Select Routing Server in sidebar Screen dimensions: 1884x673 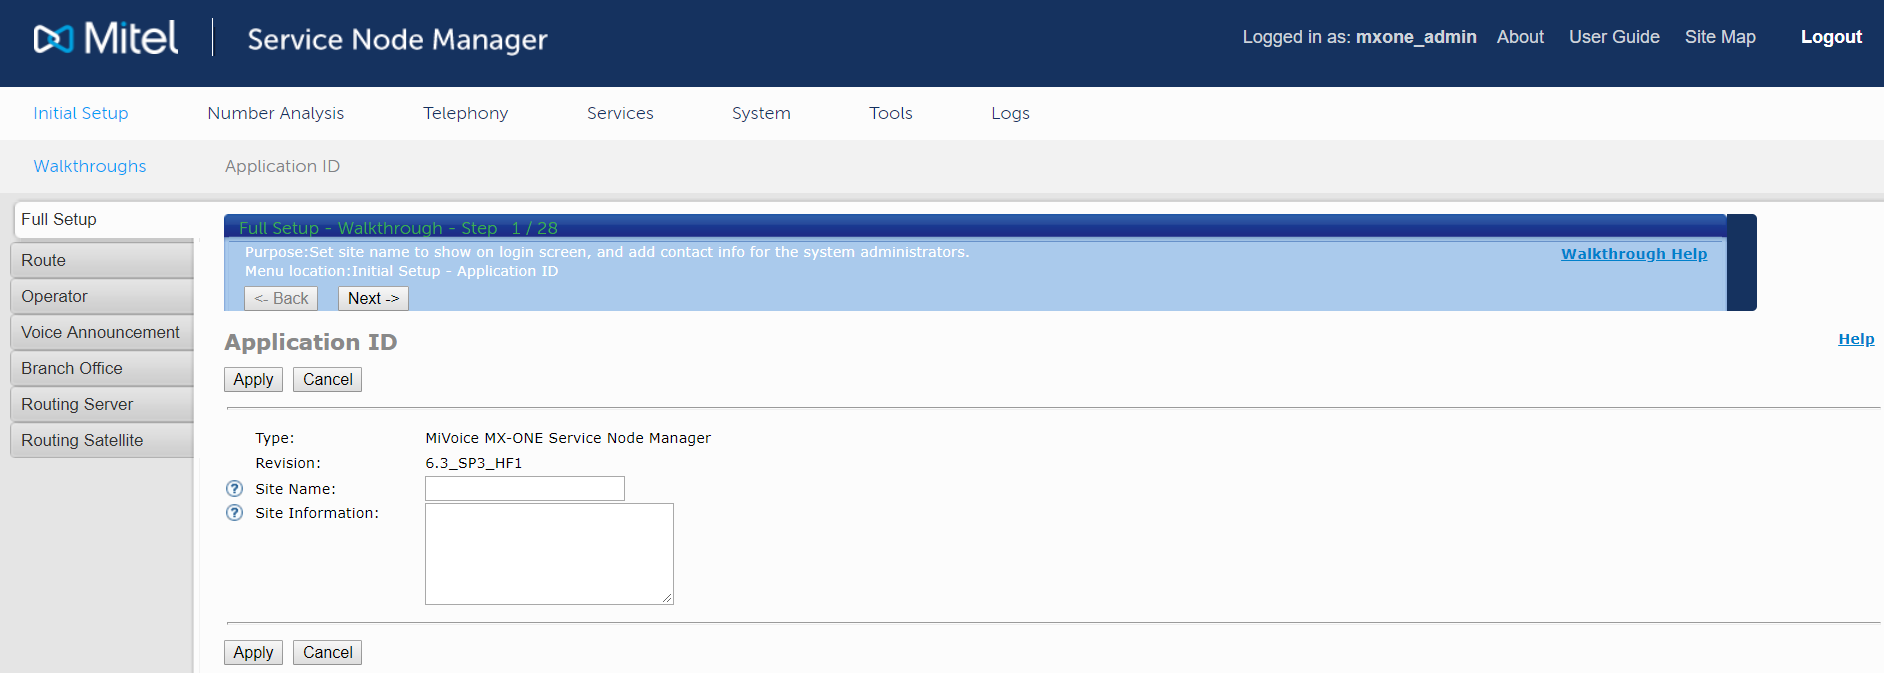(102, 404)
